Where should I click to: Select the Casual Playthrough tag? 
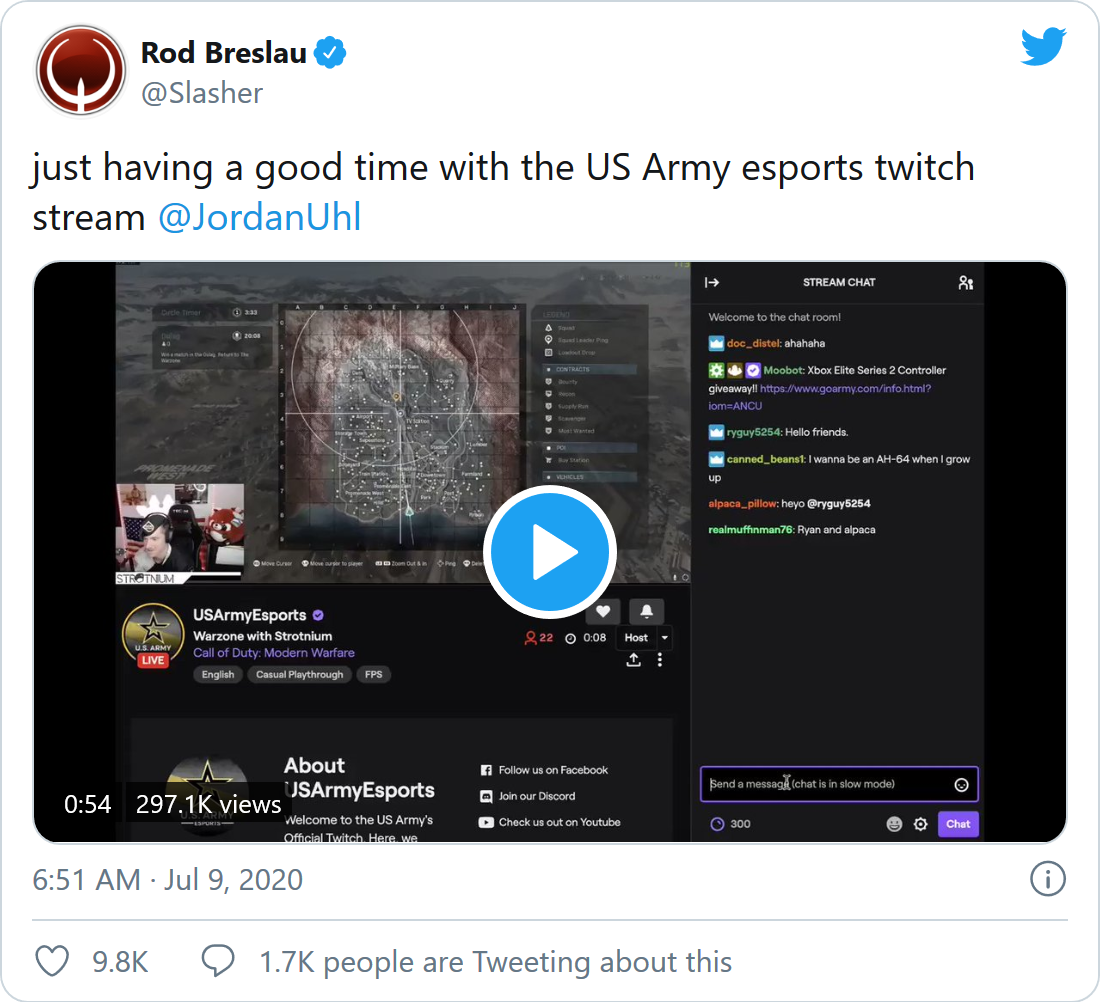coord(300,674)
